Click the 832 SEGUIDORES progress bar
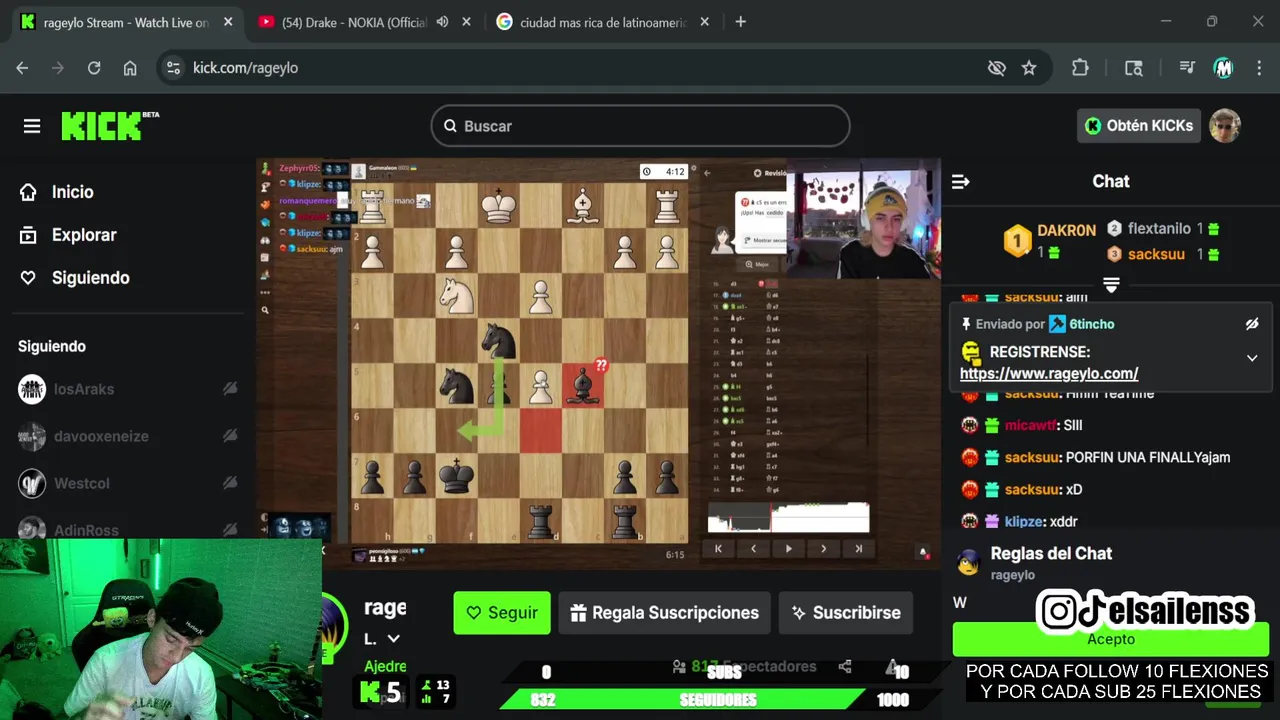 [x=718, y=700]
